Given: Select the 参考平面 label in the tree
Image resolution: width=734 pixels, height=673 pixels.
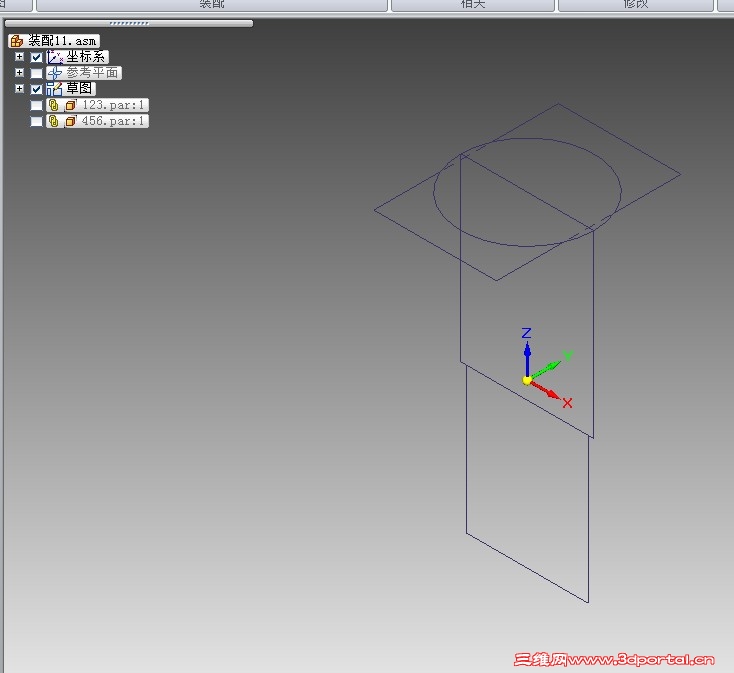Looking at the screenshot, I should (92, 73).
